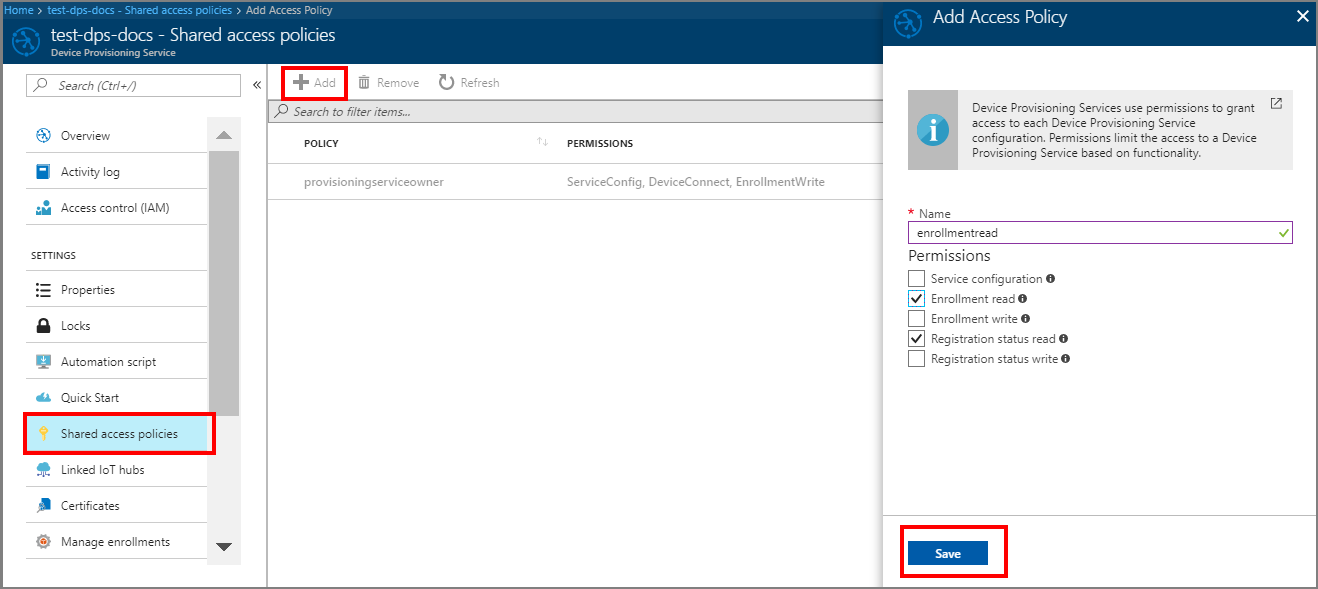
Task: Click the Search to filter items field
Action: point(575,111)
